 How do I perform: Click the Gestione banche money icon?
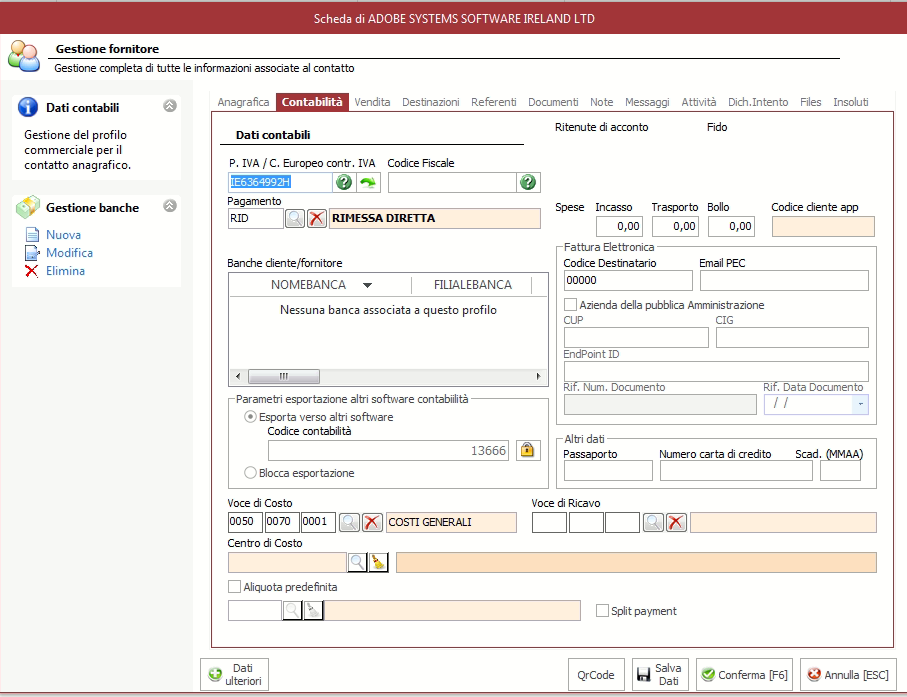click(x=28, y=207)
